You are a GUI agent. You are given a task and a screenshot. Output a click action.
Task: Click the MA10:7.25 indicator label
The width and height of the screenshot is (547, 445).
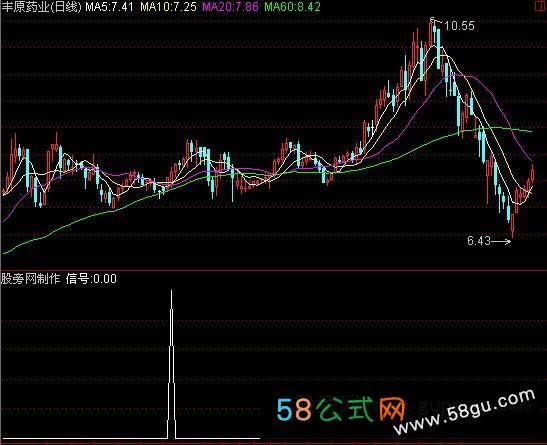click(168, 7)
